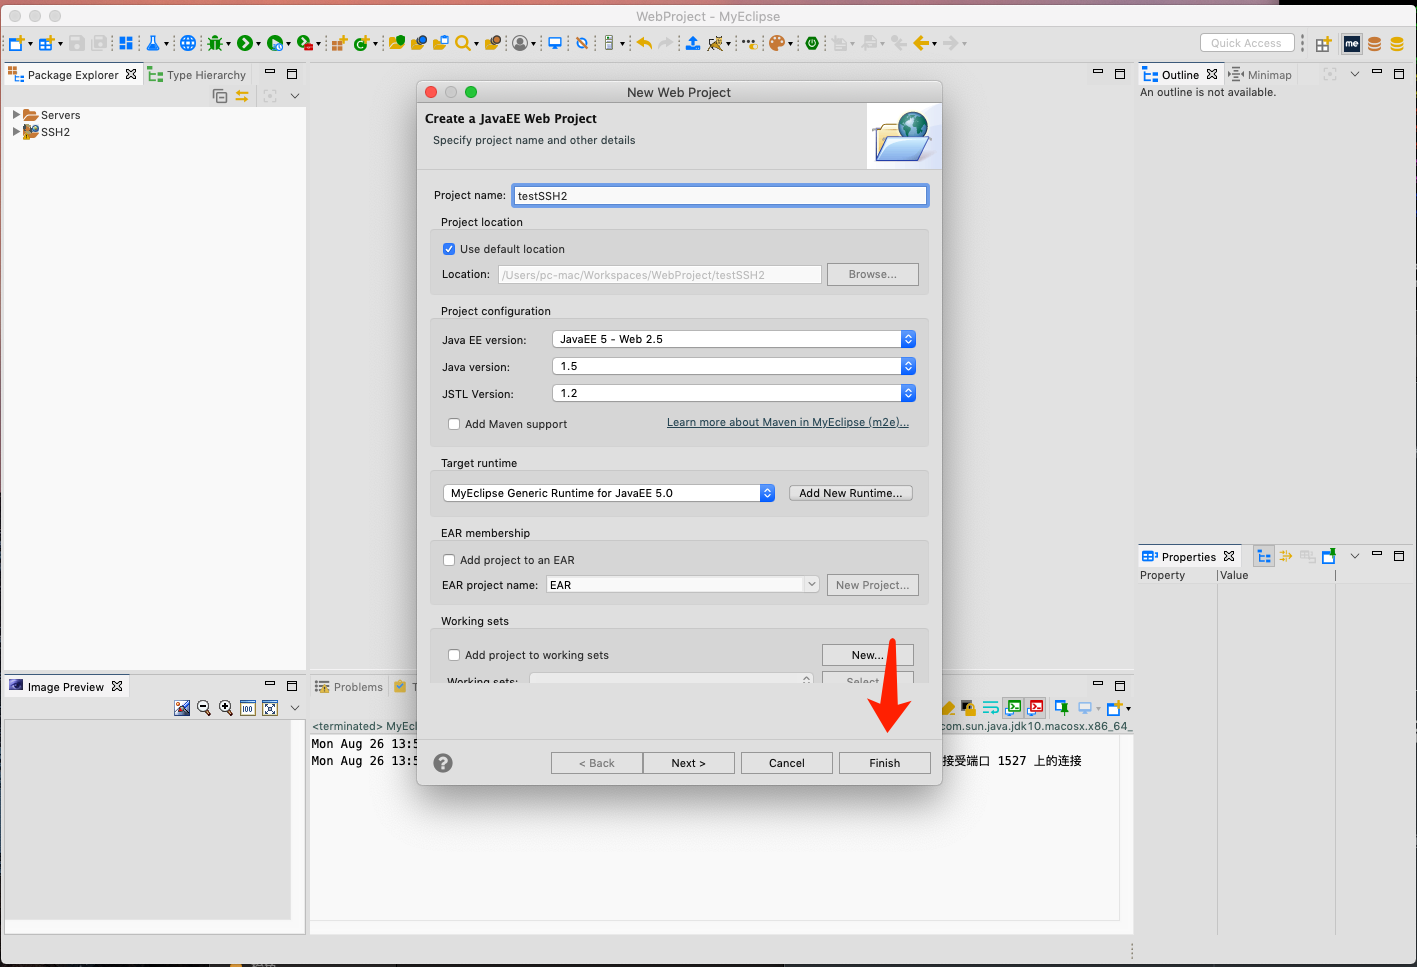
Task: Close the Properties tab
Action: [x=1229, y=556]
